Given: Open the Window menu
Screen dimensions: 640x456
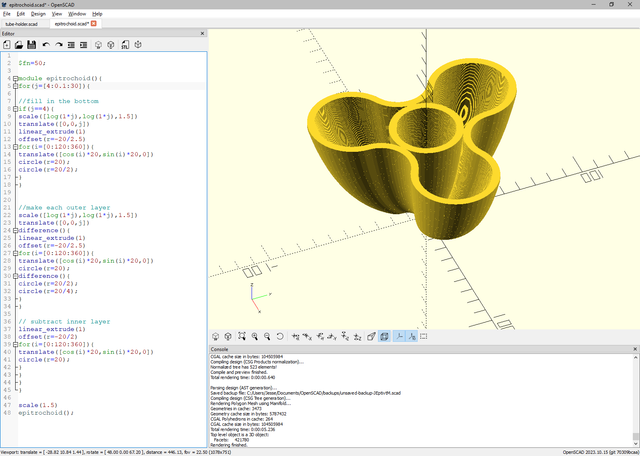Looking at the screenshot, I should [x=77, y=14].
